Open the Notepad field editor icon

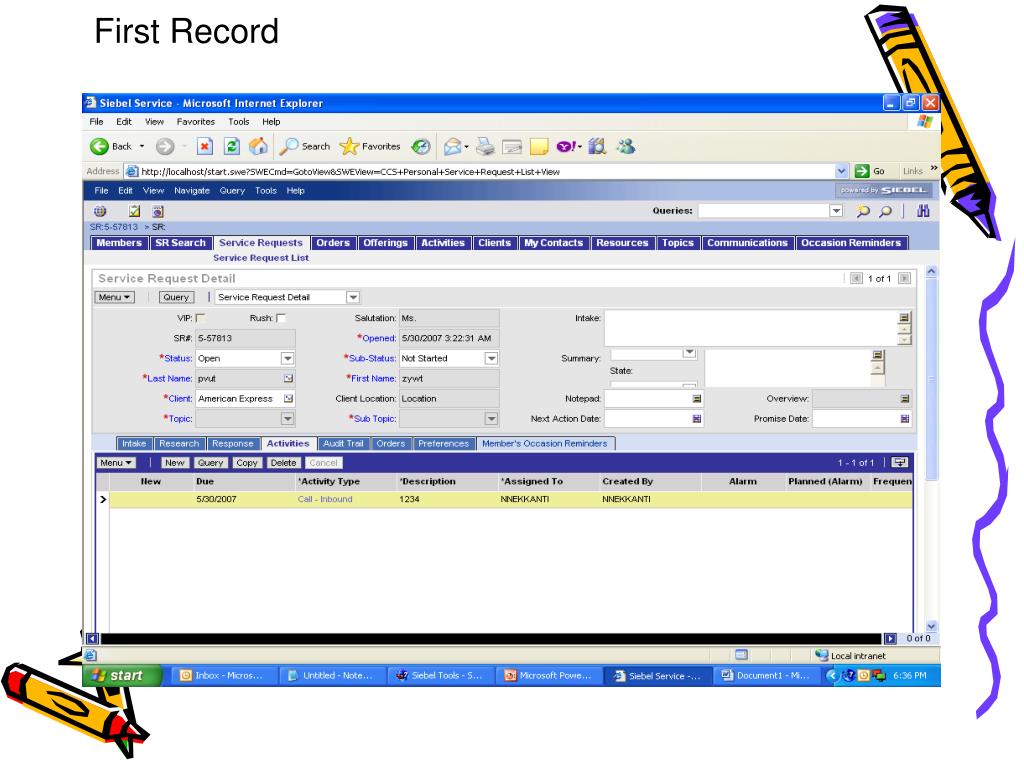coord(697,398)
